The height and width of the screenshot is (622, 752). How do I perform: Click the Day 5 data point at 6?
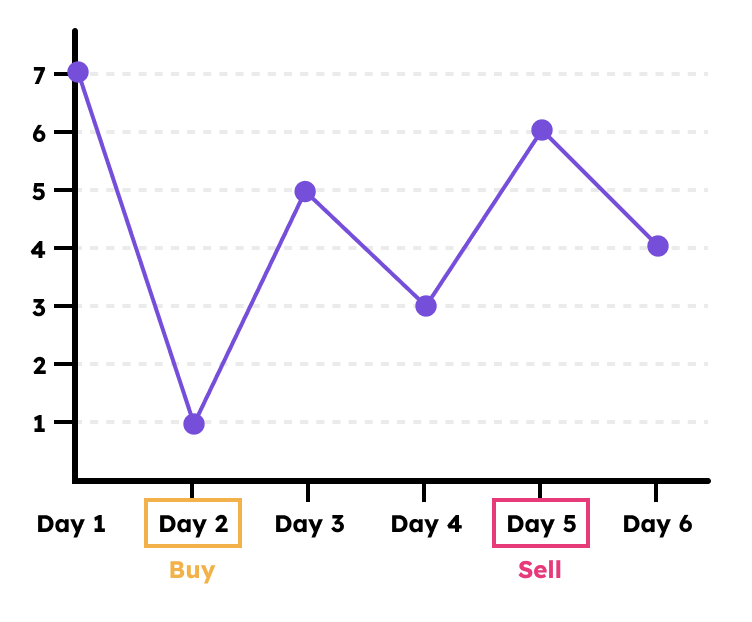pyautogui.click(x=542, y=130)
